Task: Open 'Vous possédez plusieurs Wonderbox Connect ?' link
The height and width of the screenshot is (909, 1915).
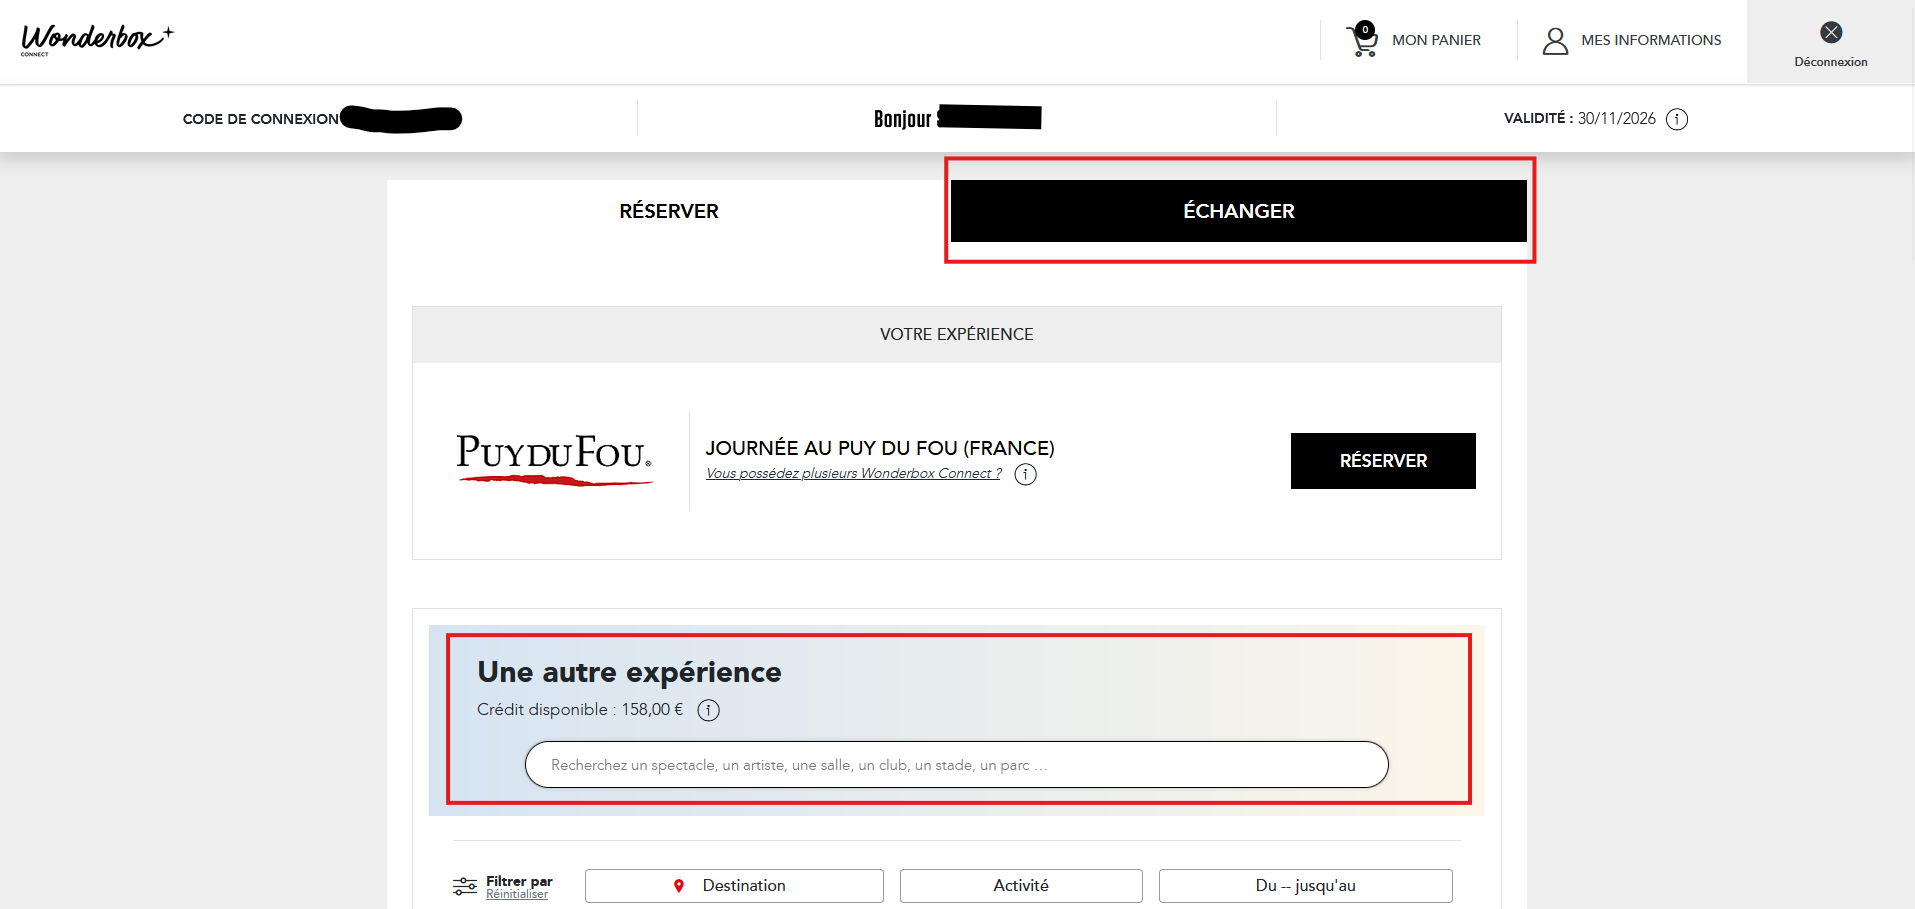Action: pos(854,473)
